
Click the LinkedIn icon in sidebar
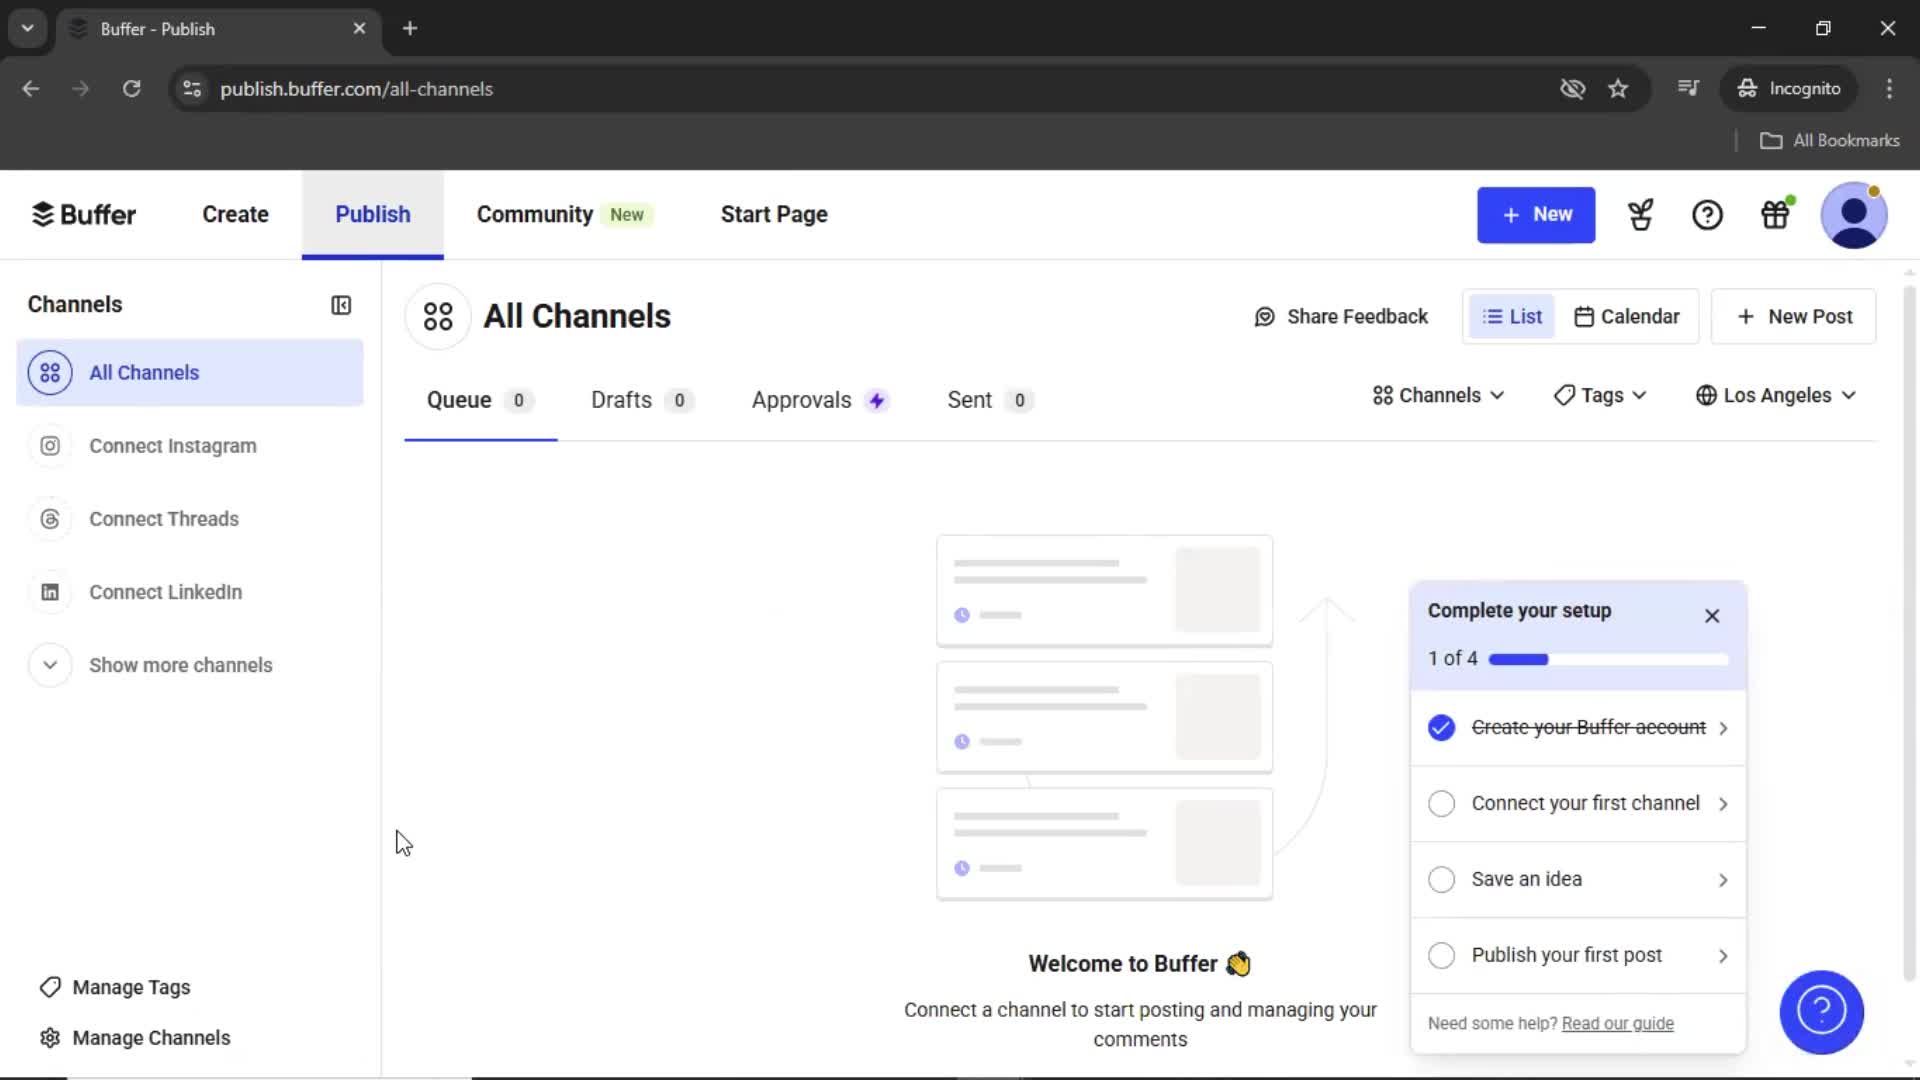coord(50,592)
